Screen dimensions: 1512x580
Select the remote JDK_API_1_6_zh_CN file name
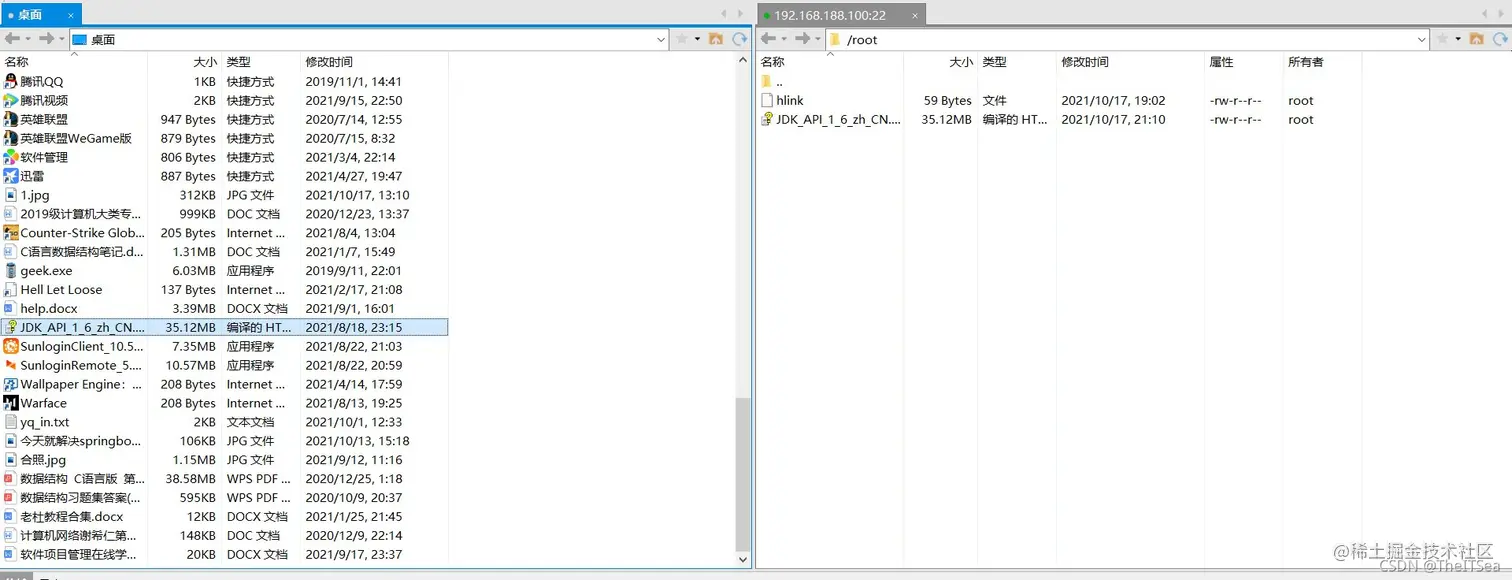pos(838,120)
